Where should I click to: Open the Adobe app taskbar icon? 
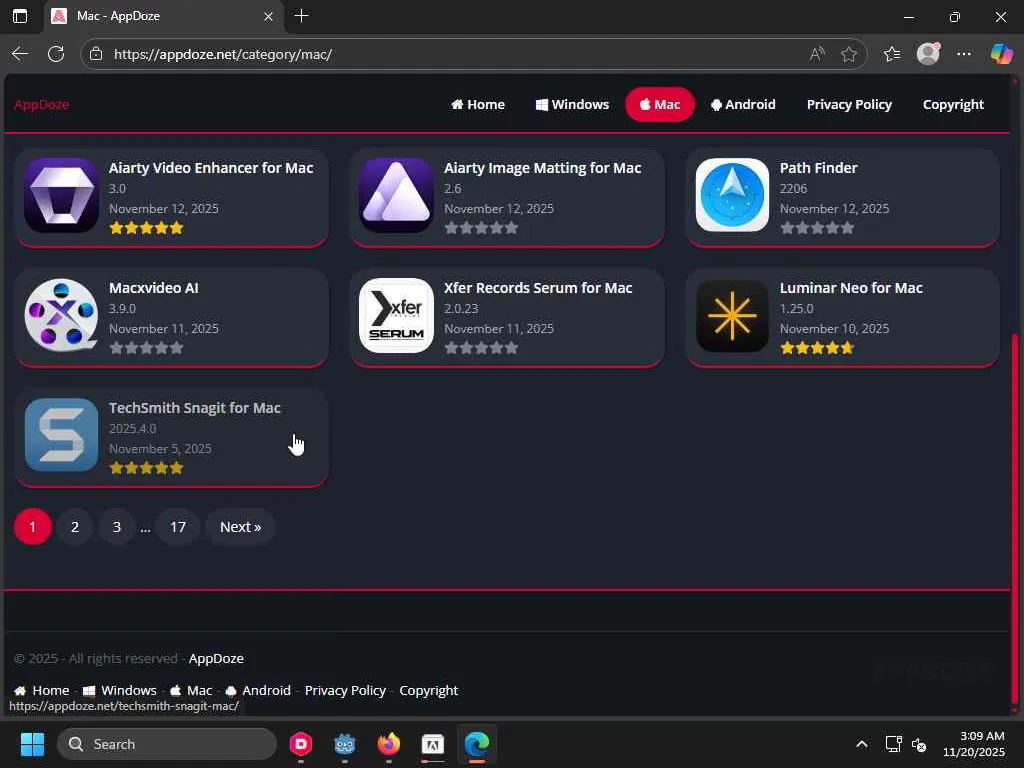pyautogui.click(x=432, y=744)
